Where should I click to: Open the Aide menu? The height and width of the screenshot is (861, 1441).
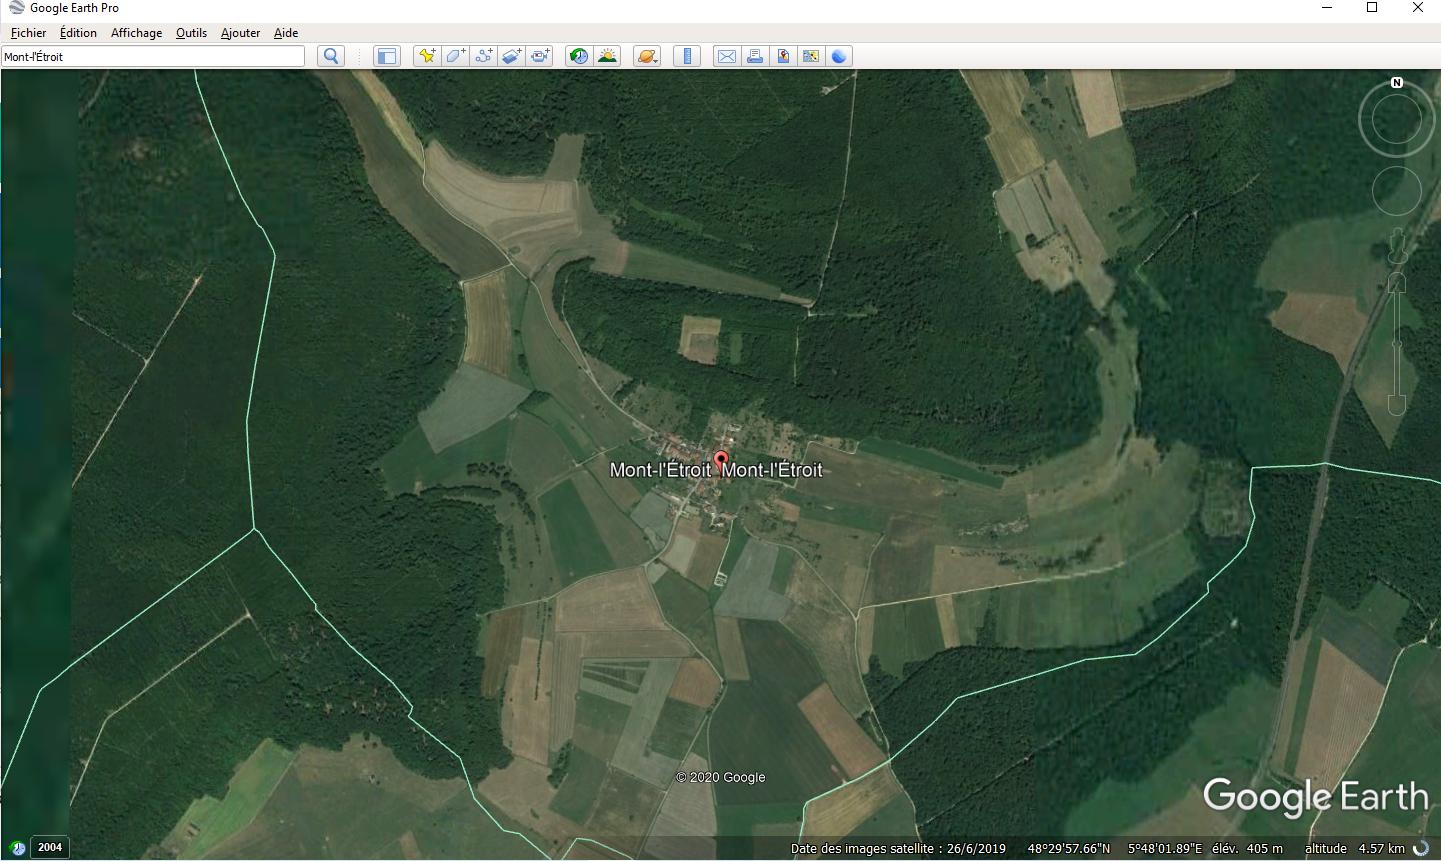tap(286, 33)
